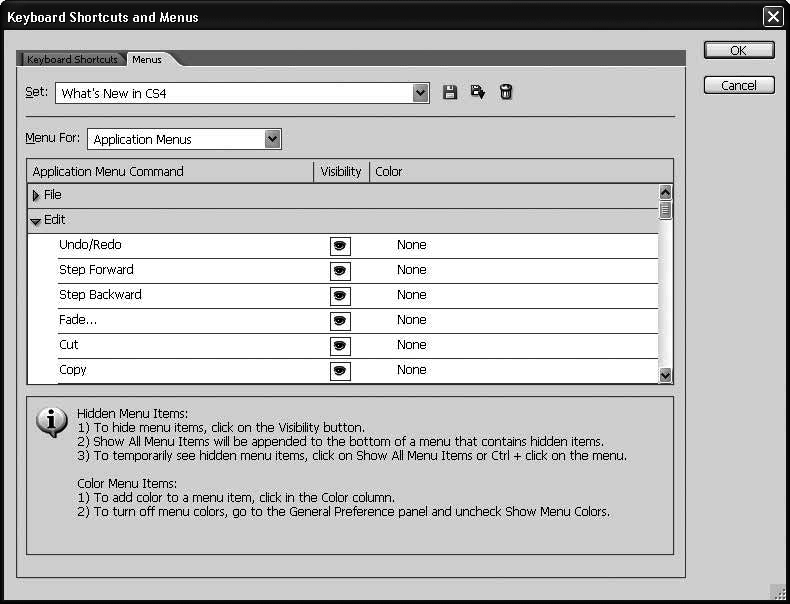Screen dimensions: 790x604
Task: Toggle visibility eye for Step Forward
Action: coord(340,271)
